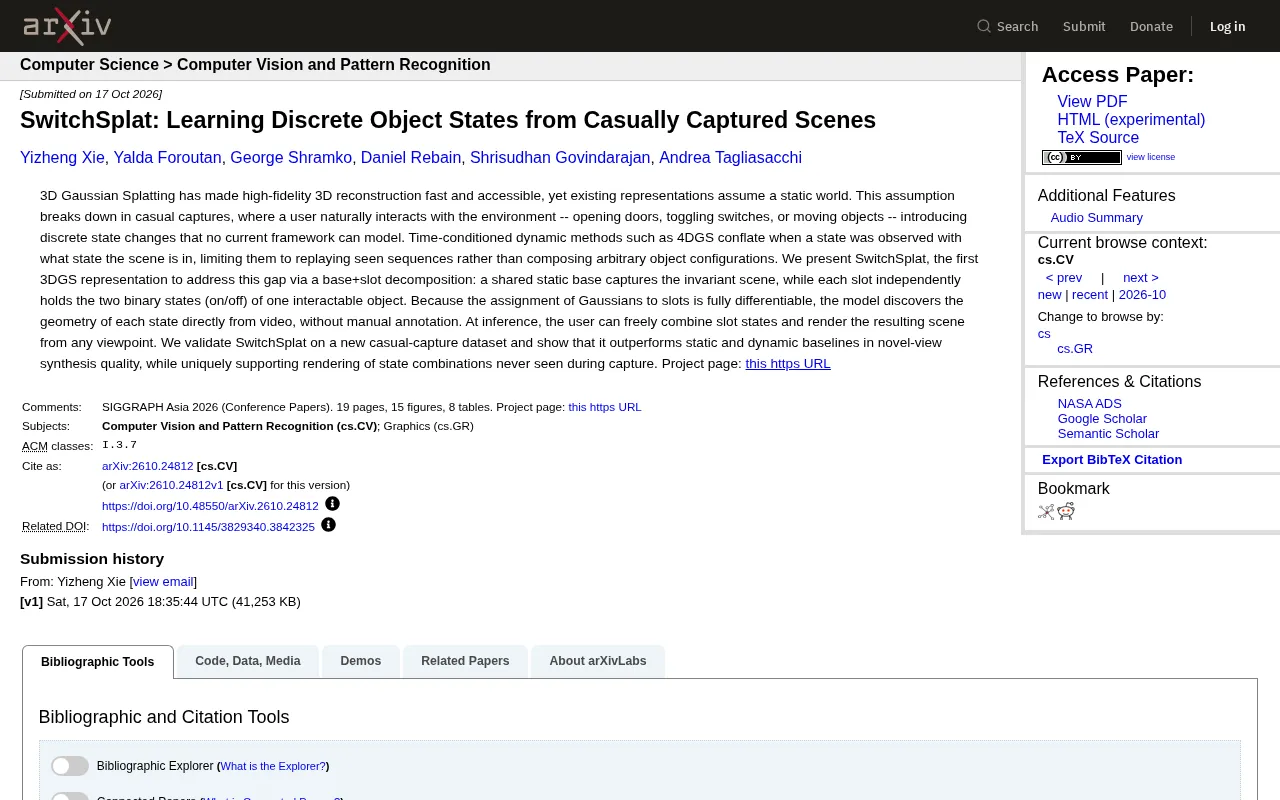Click Donate in the header
Viewport: 1280px width, 800px height.
pos(1151,26)
